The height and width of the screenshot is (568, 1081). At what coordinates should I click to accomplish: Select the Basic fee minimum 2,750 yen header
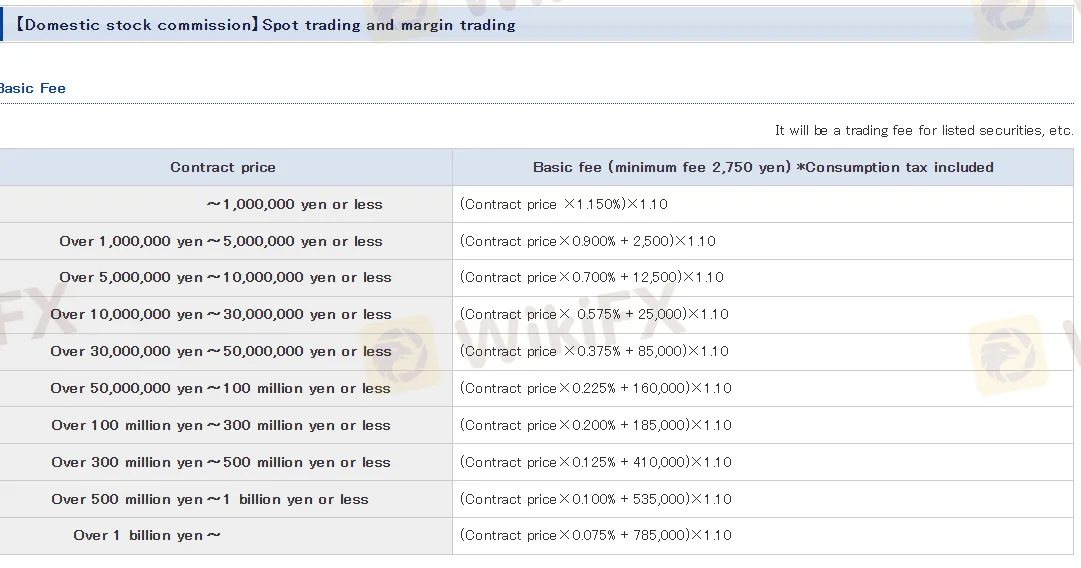763,167
